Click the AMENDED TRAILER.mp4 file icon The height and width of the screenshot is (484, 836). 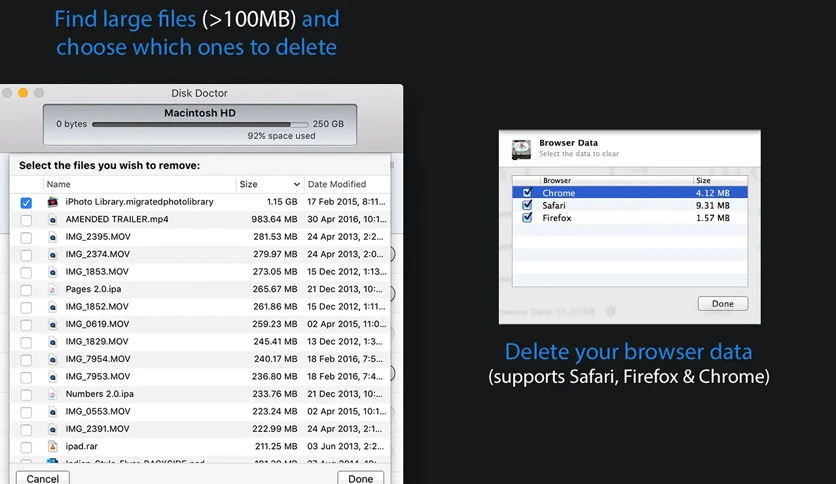coord(52,220)
